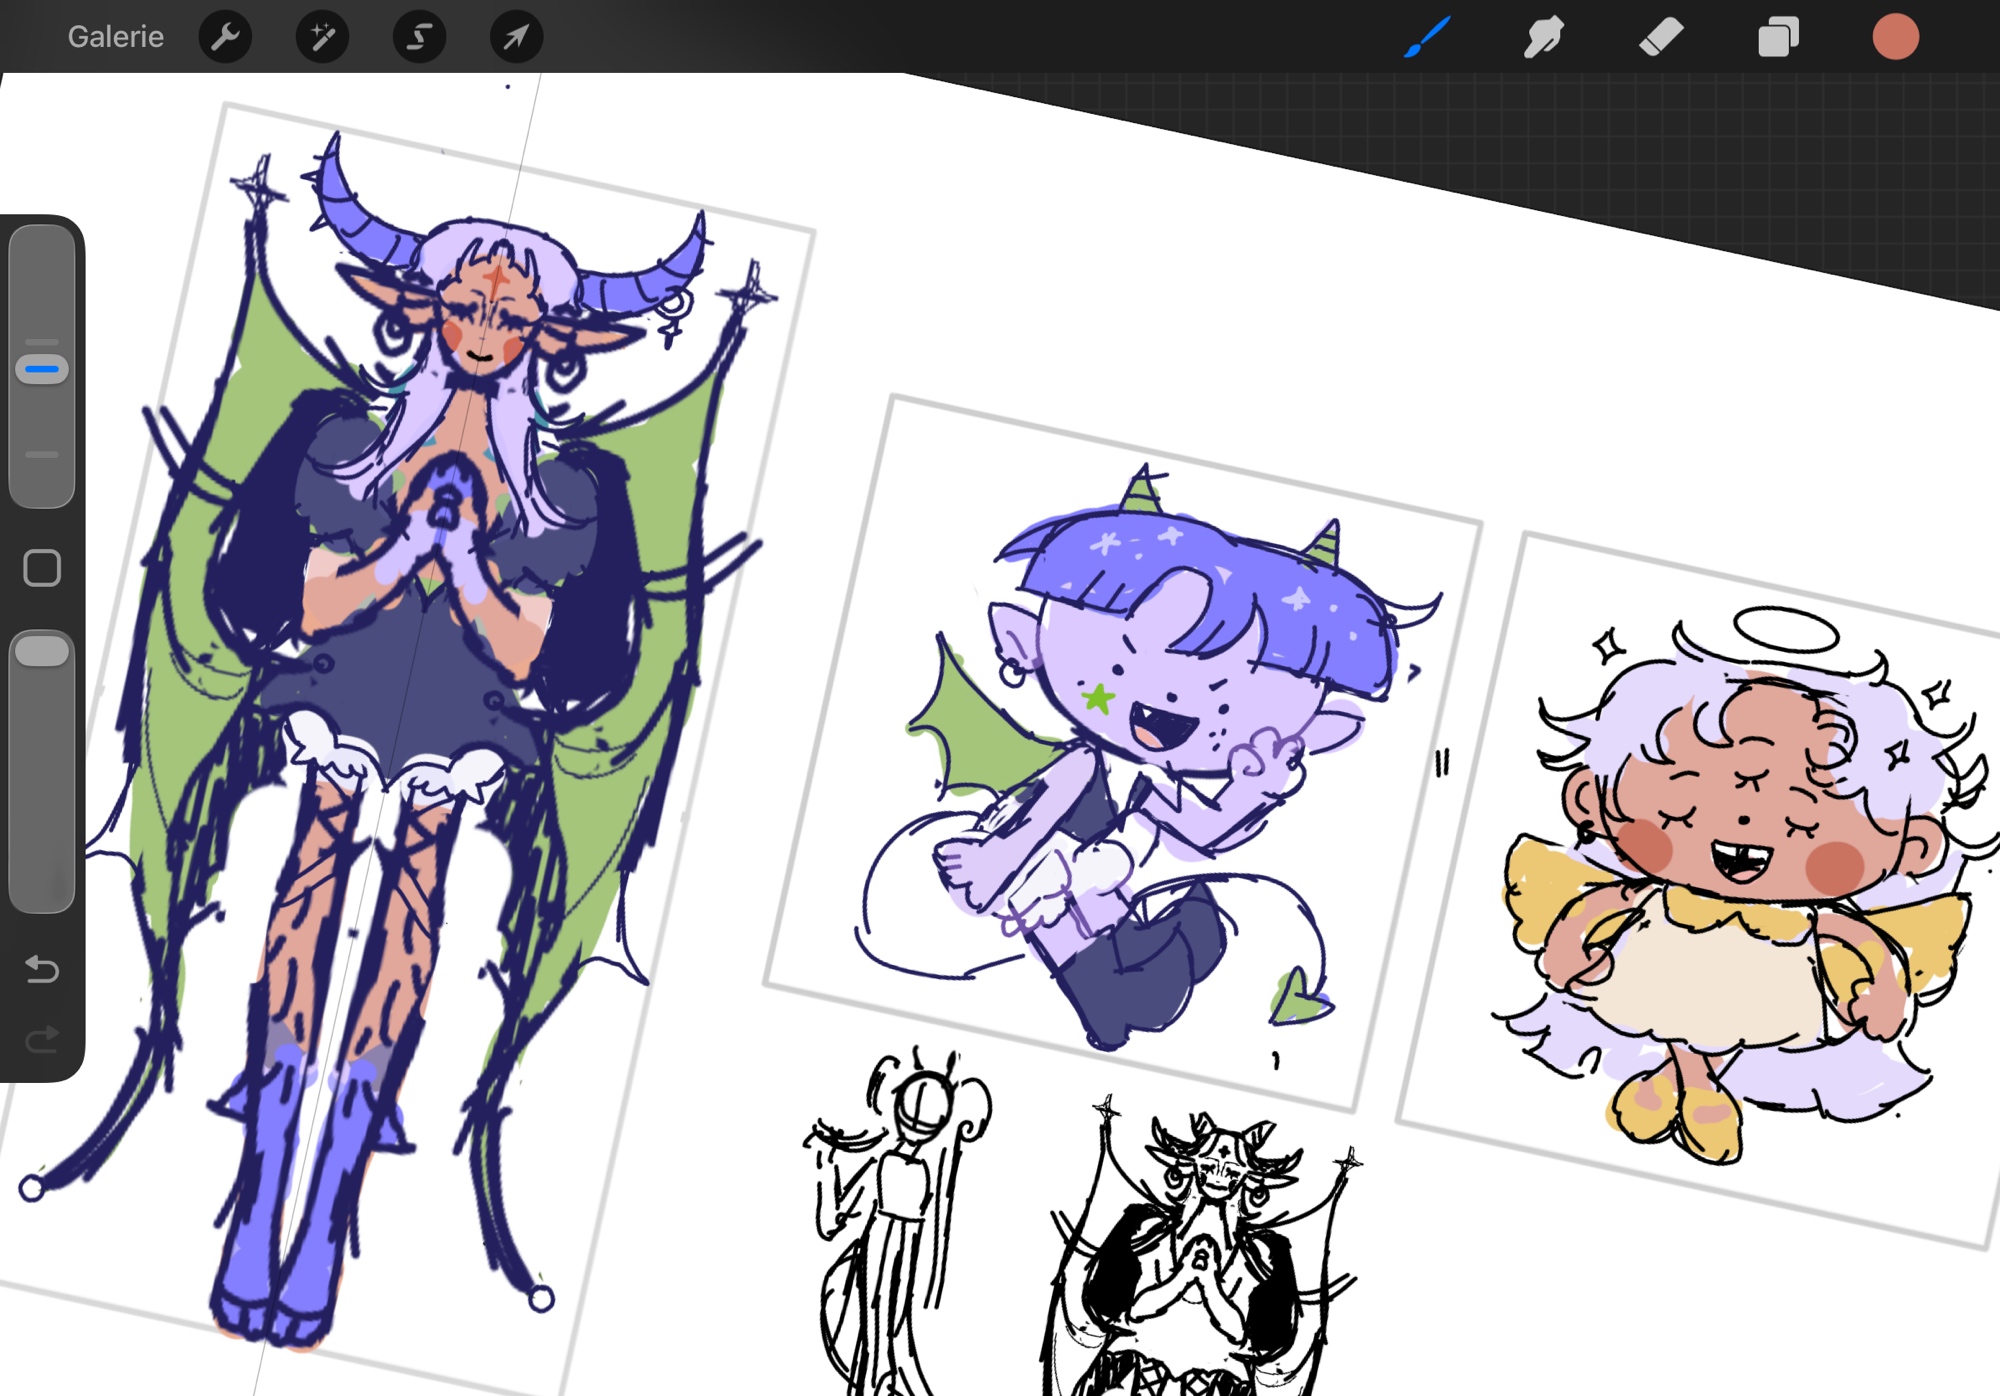Select the Selection S-ribbon tool

click(419, 38)
